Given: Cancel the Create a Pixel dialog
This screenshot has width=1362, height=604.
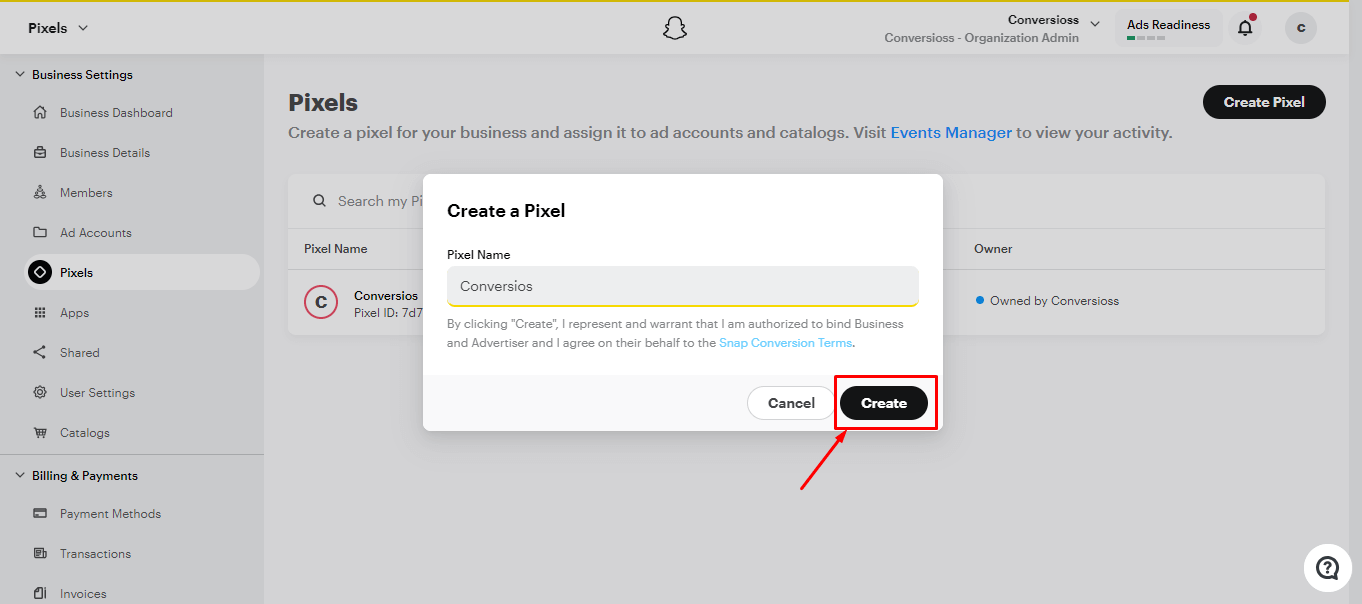Looking at the screenshot, I should click(791, 403).
